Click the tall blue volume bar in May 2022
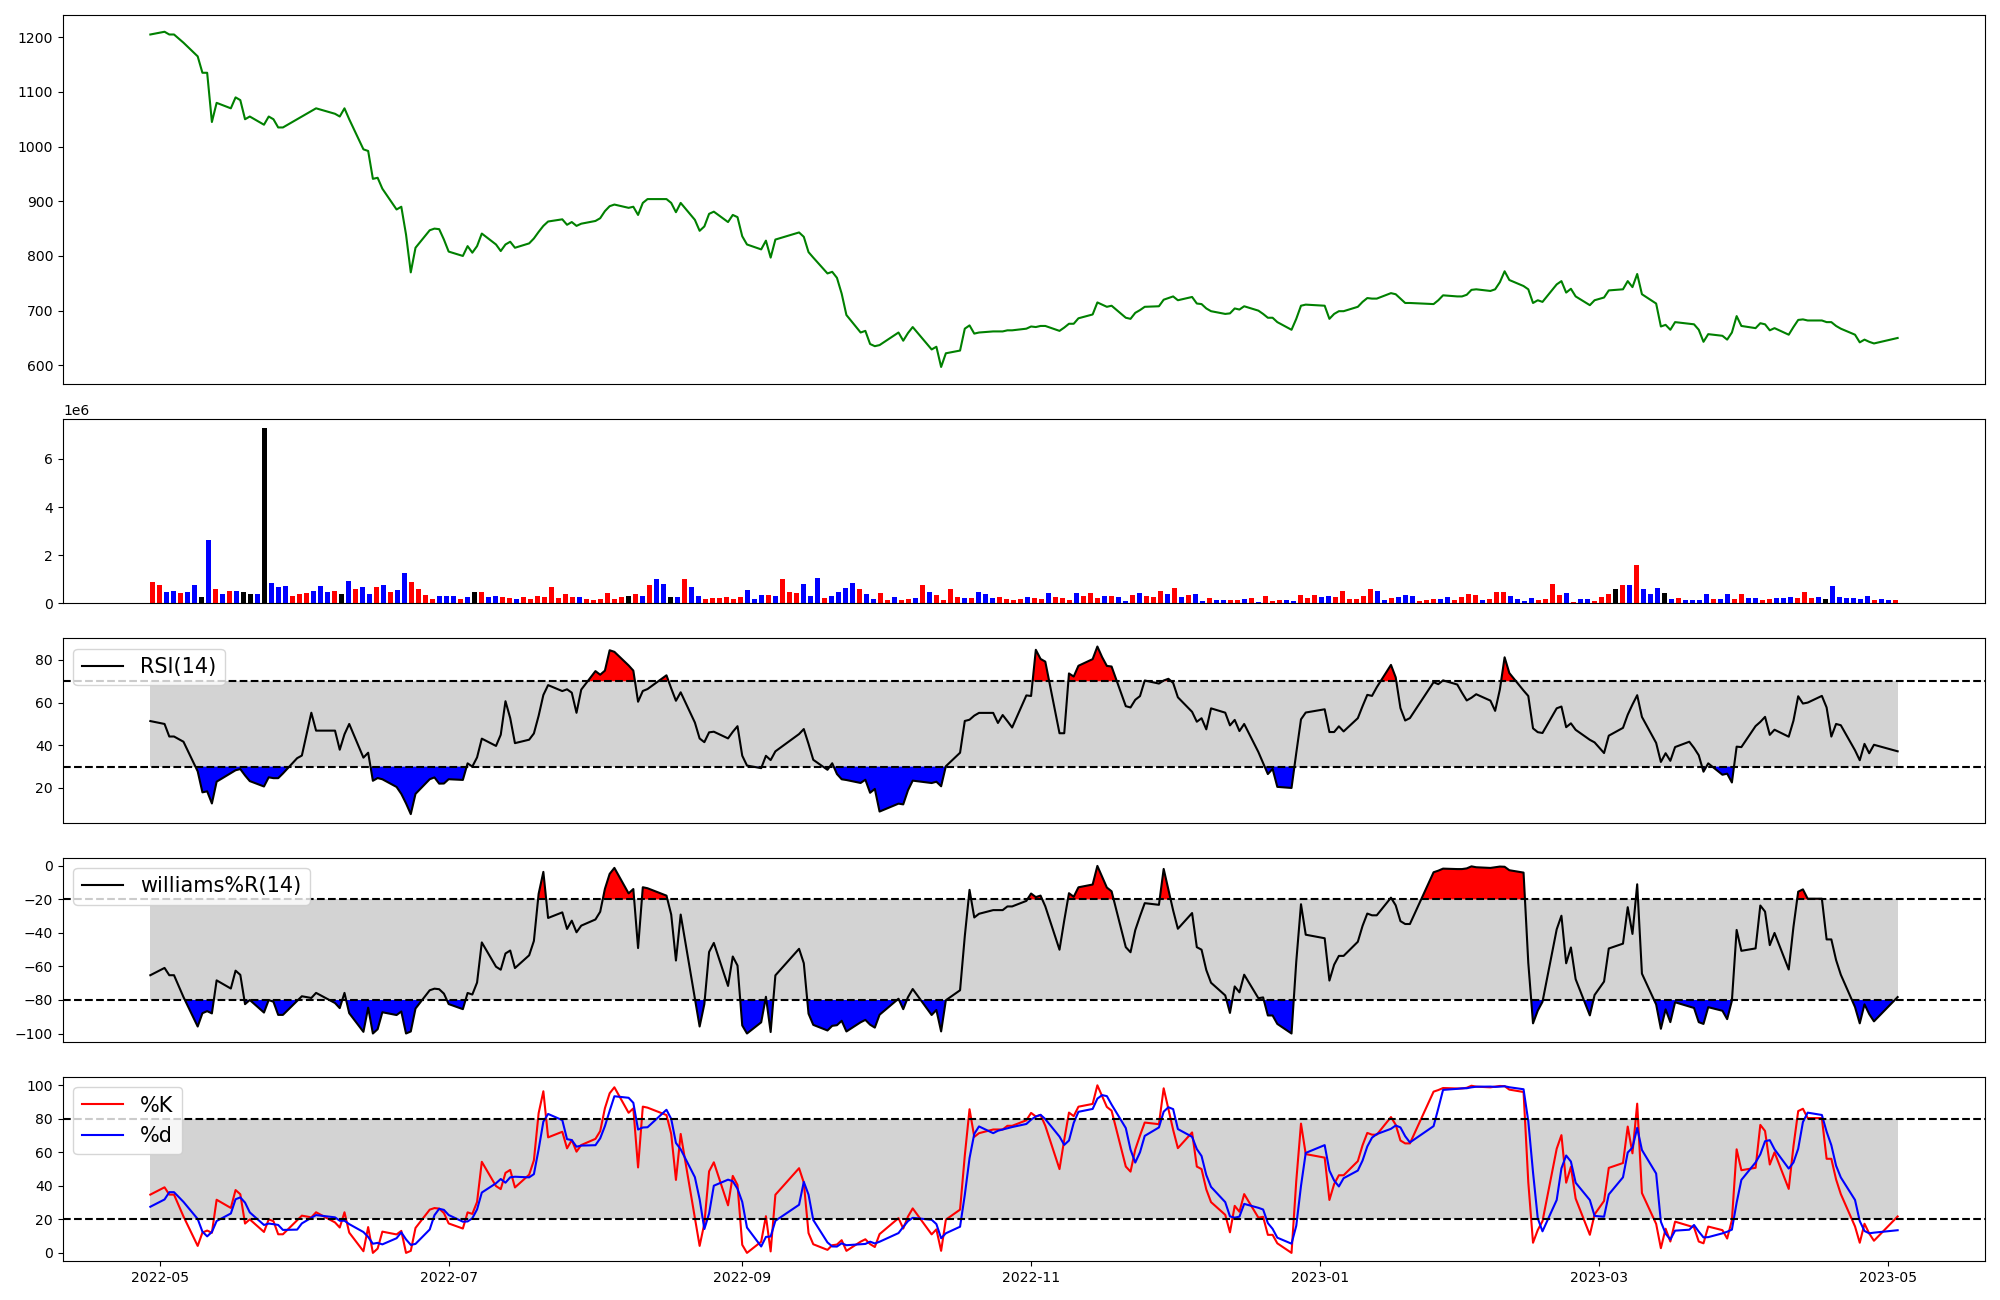Image resolution: width=2000 pixels, height=1300 pixels. coord(208,571)
